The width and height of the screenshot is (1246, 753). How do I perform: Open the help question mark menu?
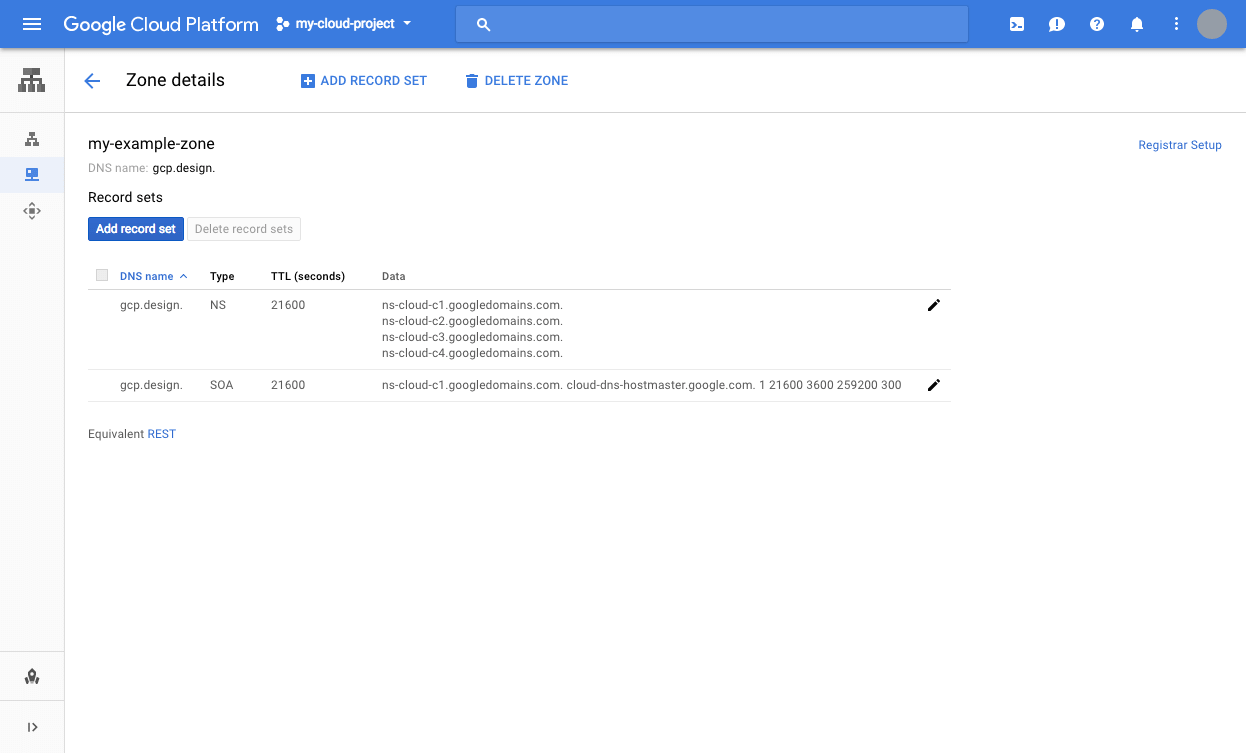1097,24
